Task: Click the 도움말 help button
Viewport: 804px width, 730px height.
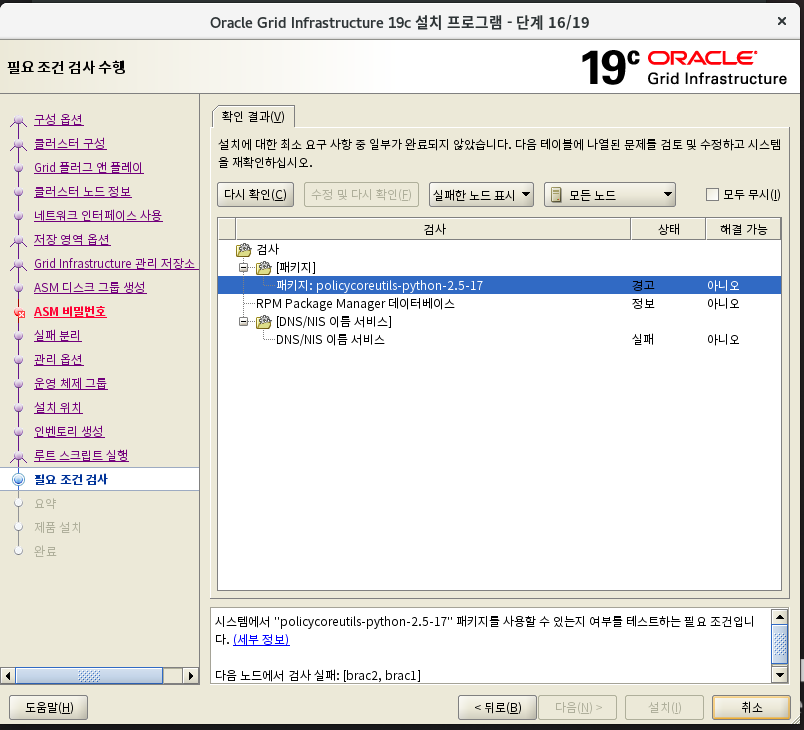Action: (49, 707)
